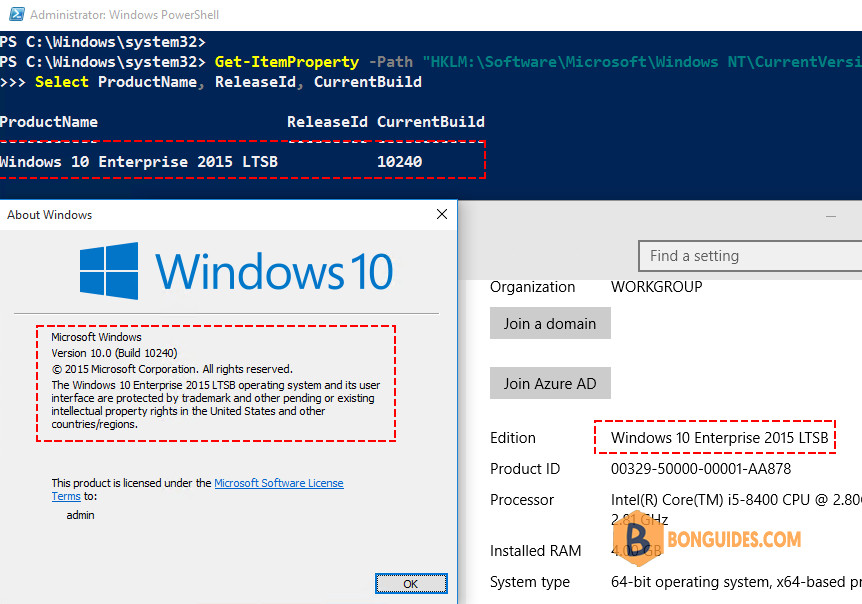862x604 pixels.
Task: Click the Windows 10 Enterprise 2015 LTSB PowerShell output
Action: click(139, 162)
